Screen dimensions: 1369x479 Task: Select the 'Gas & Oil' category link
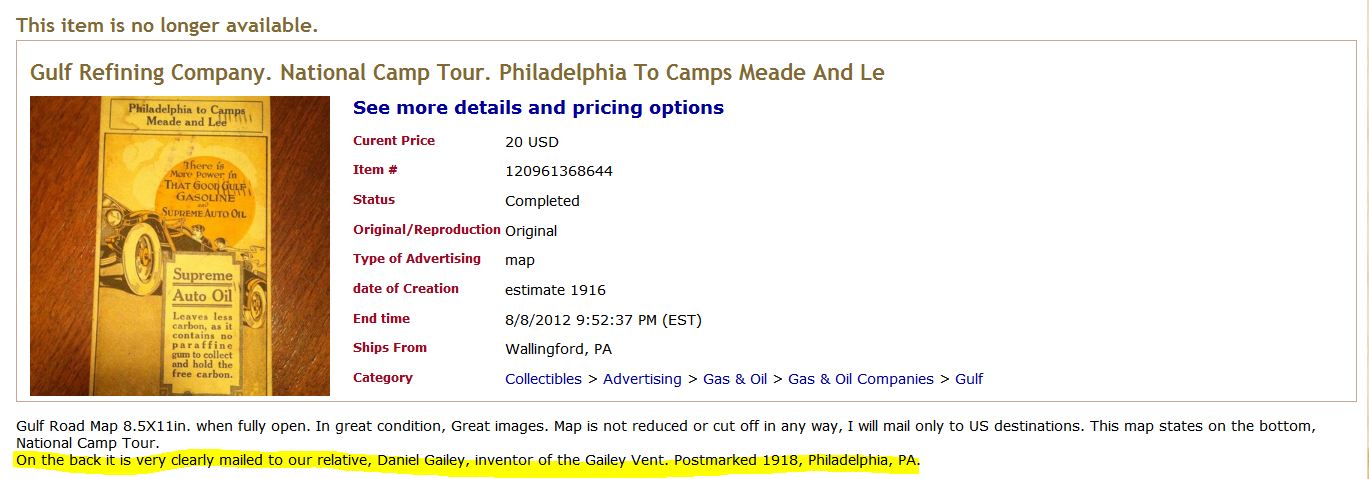[735, 379]
